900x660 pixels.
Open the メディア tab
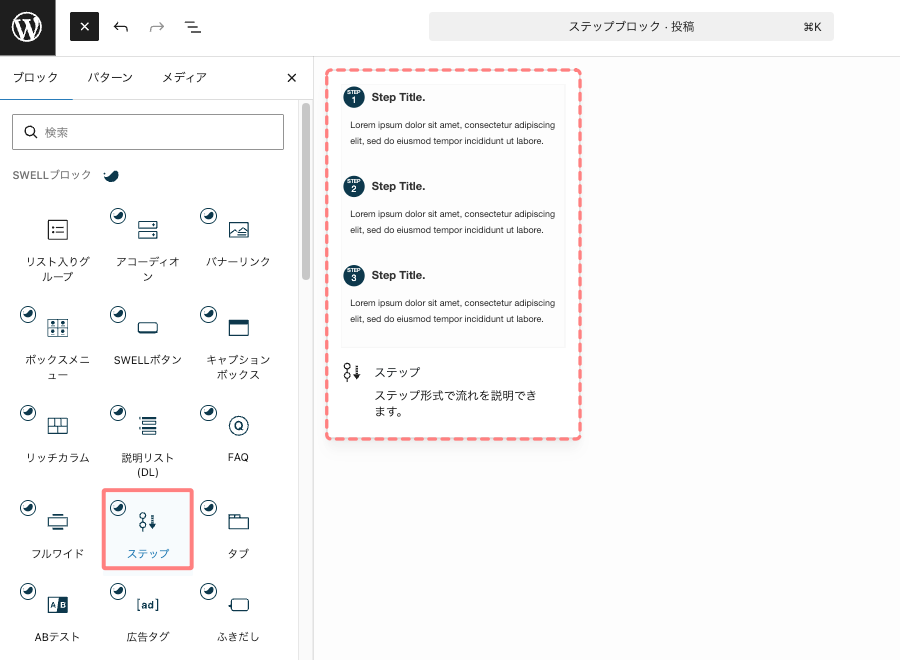click(182, 77)
